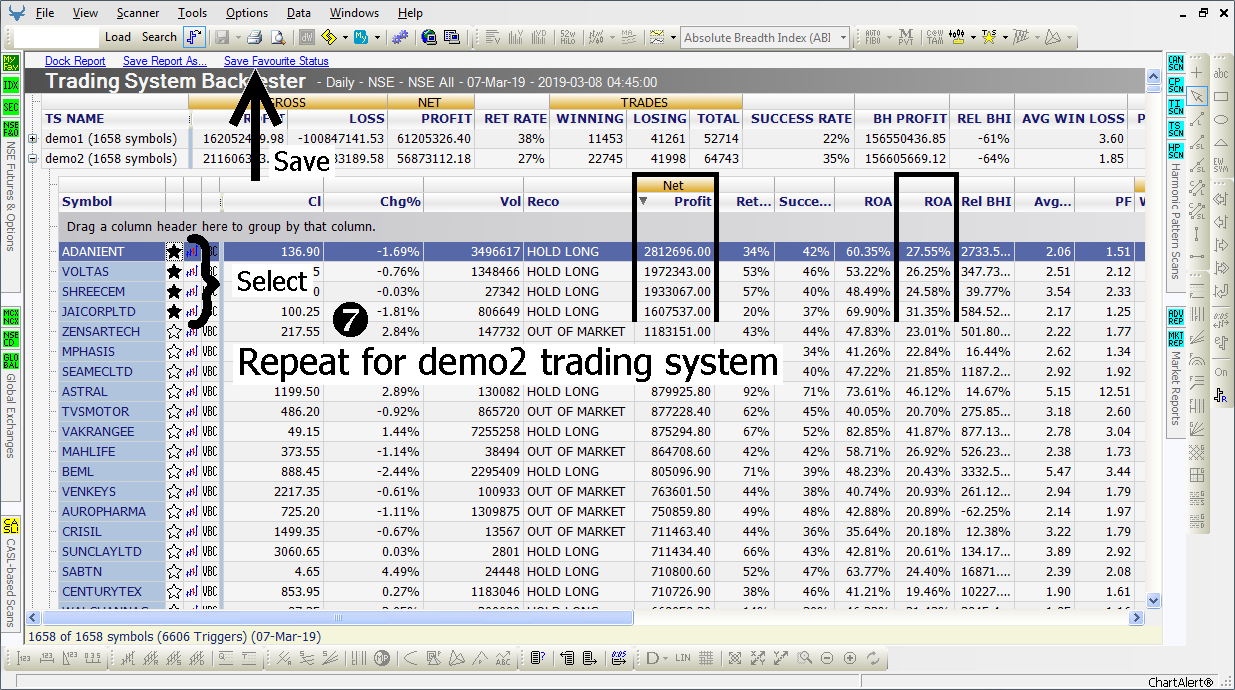Viewport: 1235px width, 690px height.
Task: Click the zoom in plus icon in bottom toolbar
Action: pyautogui.click(x=850, y=658)
